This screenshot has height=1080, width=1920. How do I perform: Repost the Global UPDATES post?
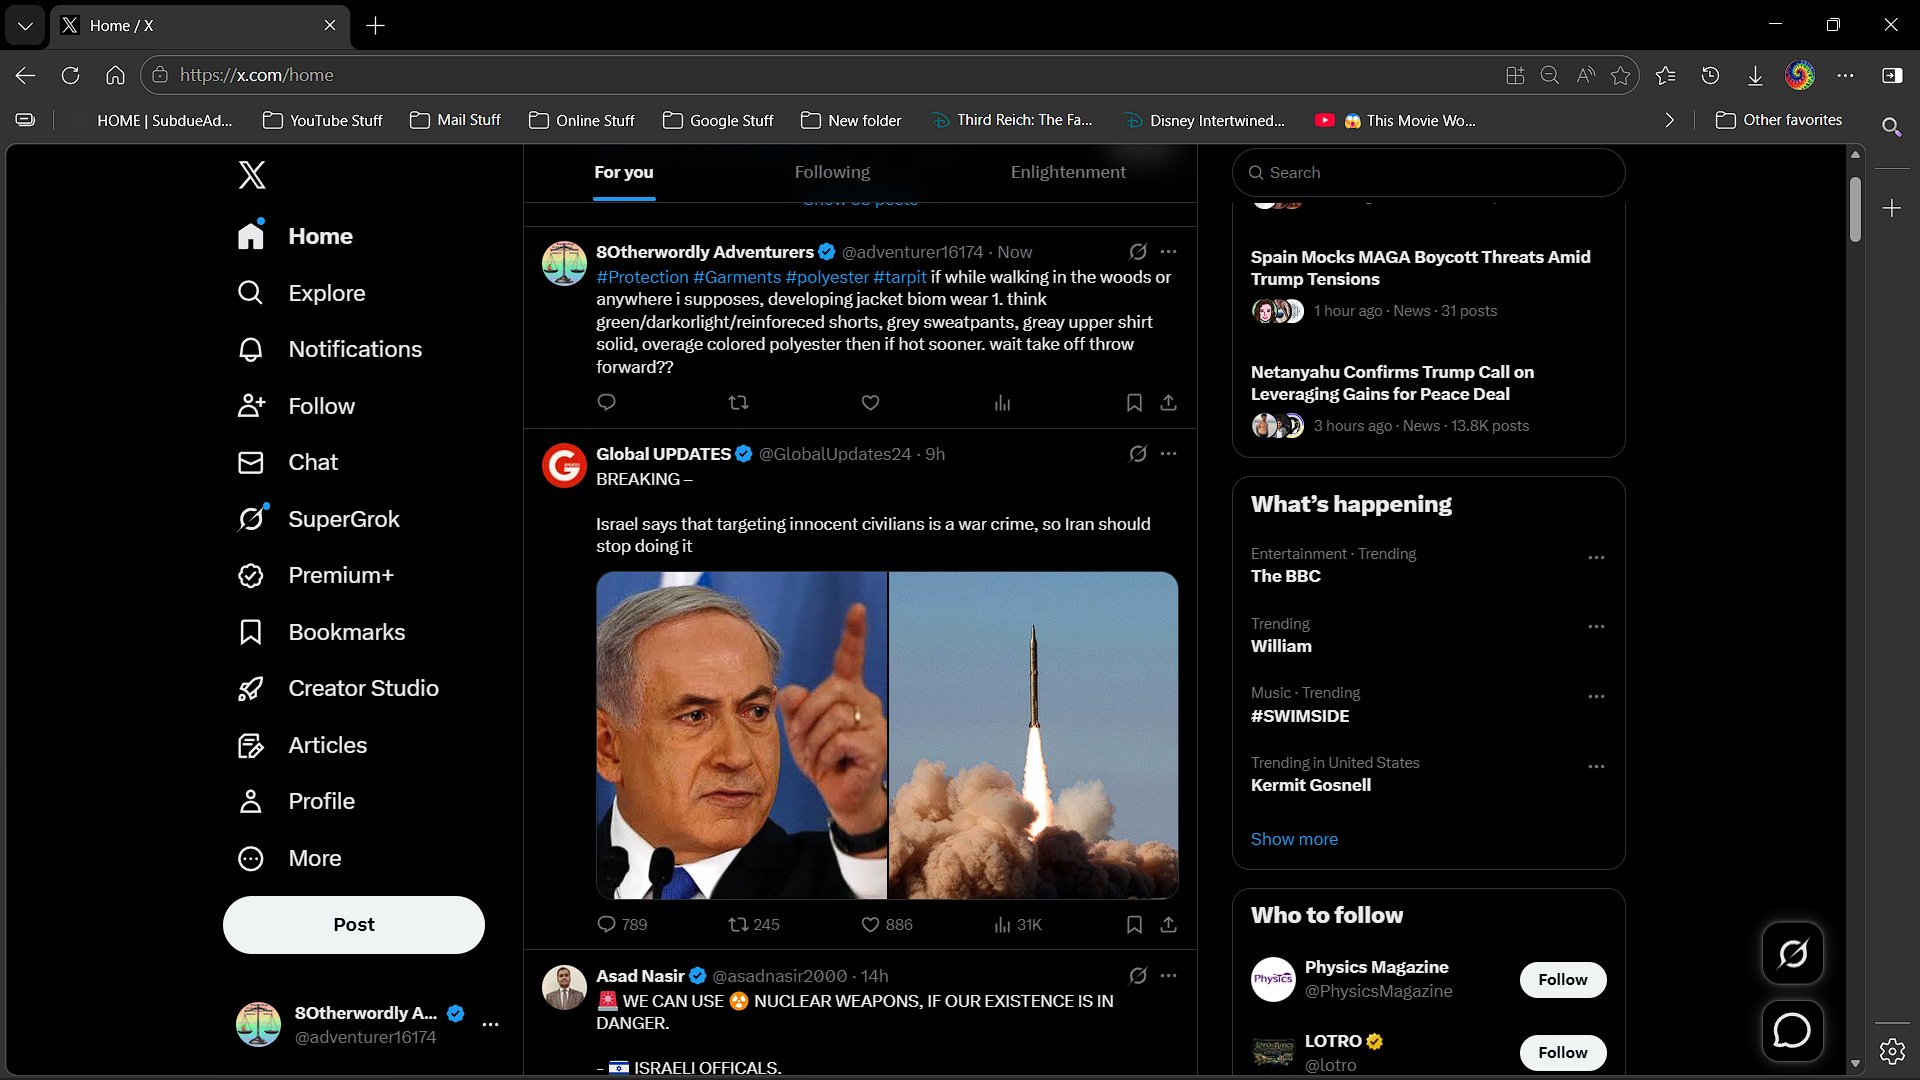pos(739,924)
